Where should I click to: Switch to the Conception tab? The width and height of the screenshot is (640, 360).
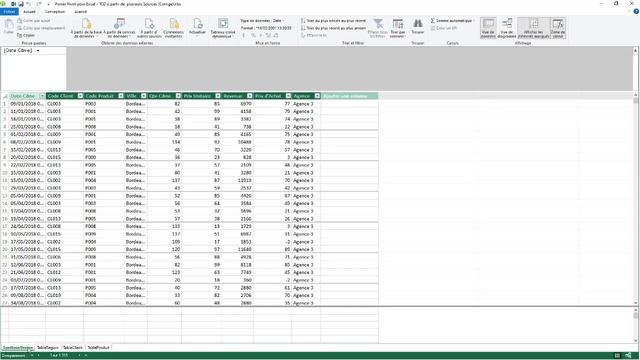[55, 11]
